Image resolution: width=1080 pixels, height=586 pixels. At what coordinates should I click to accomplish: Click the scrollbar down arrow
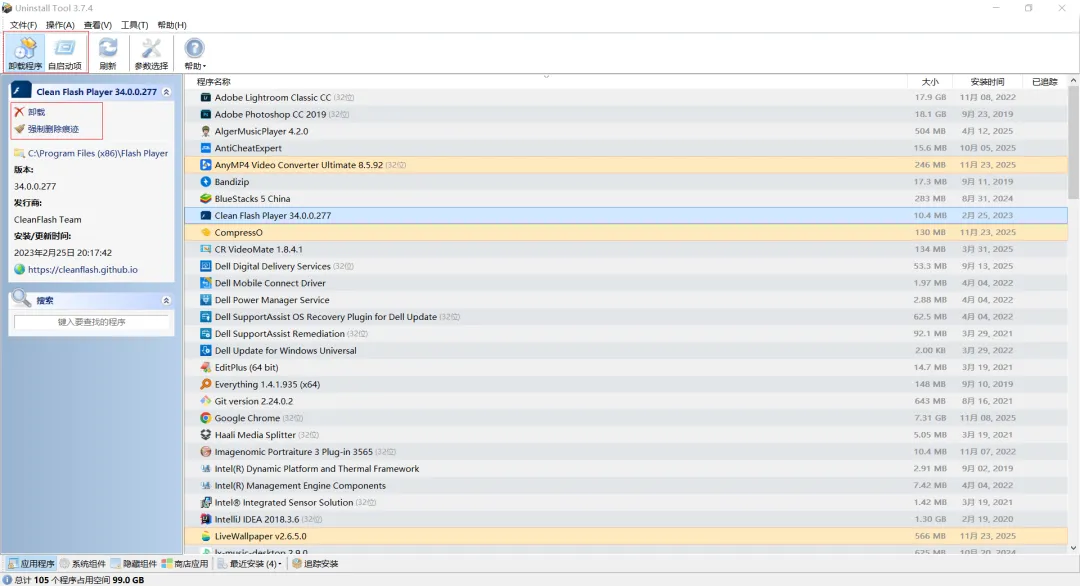tap(1073, 548)
